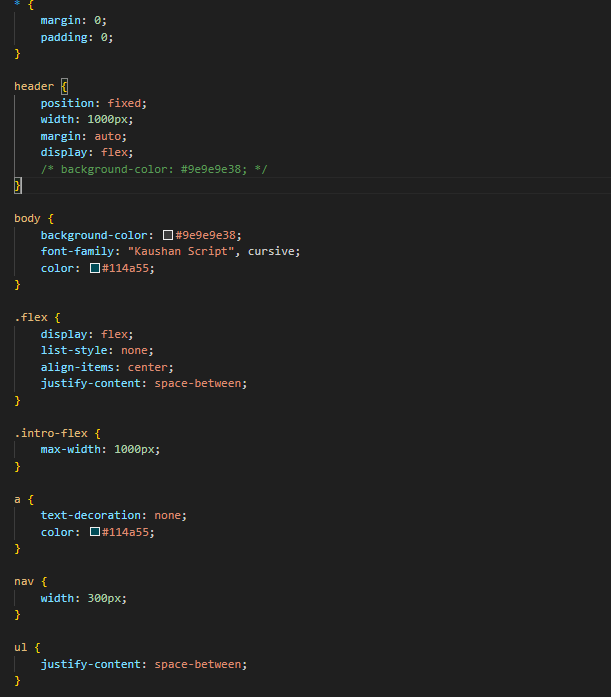This screenshot has width=611, height=697.
Task: Click space-between value inside the ul rule
Action: click(x=200, y=664)
